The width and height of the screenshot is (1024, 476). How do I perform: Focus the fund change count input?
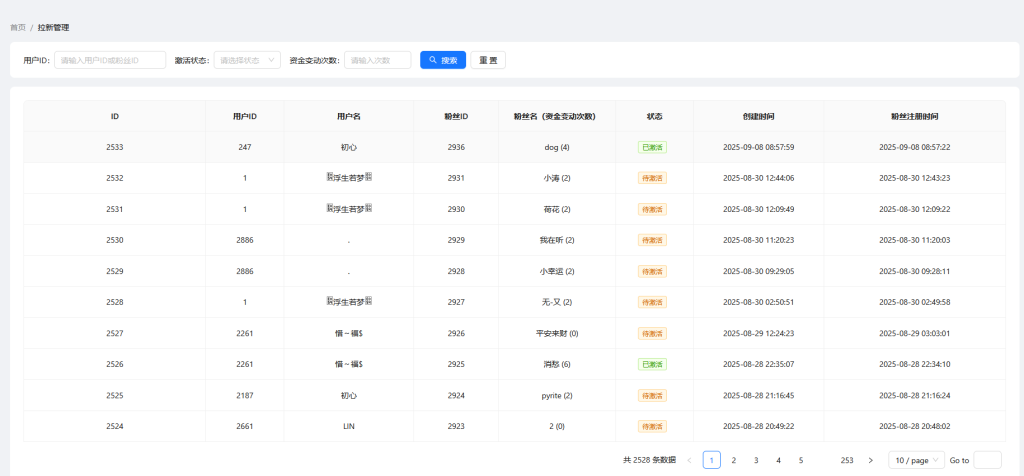pos(377,60)
